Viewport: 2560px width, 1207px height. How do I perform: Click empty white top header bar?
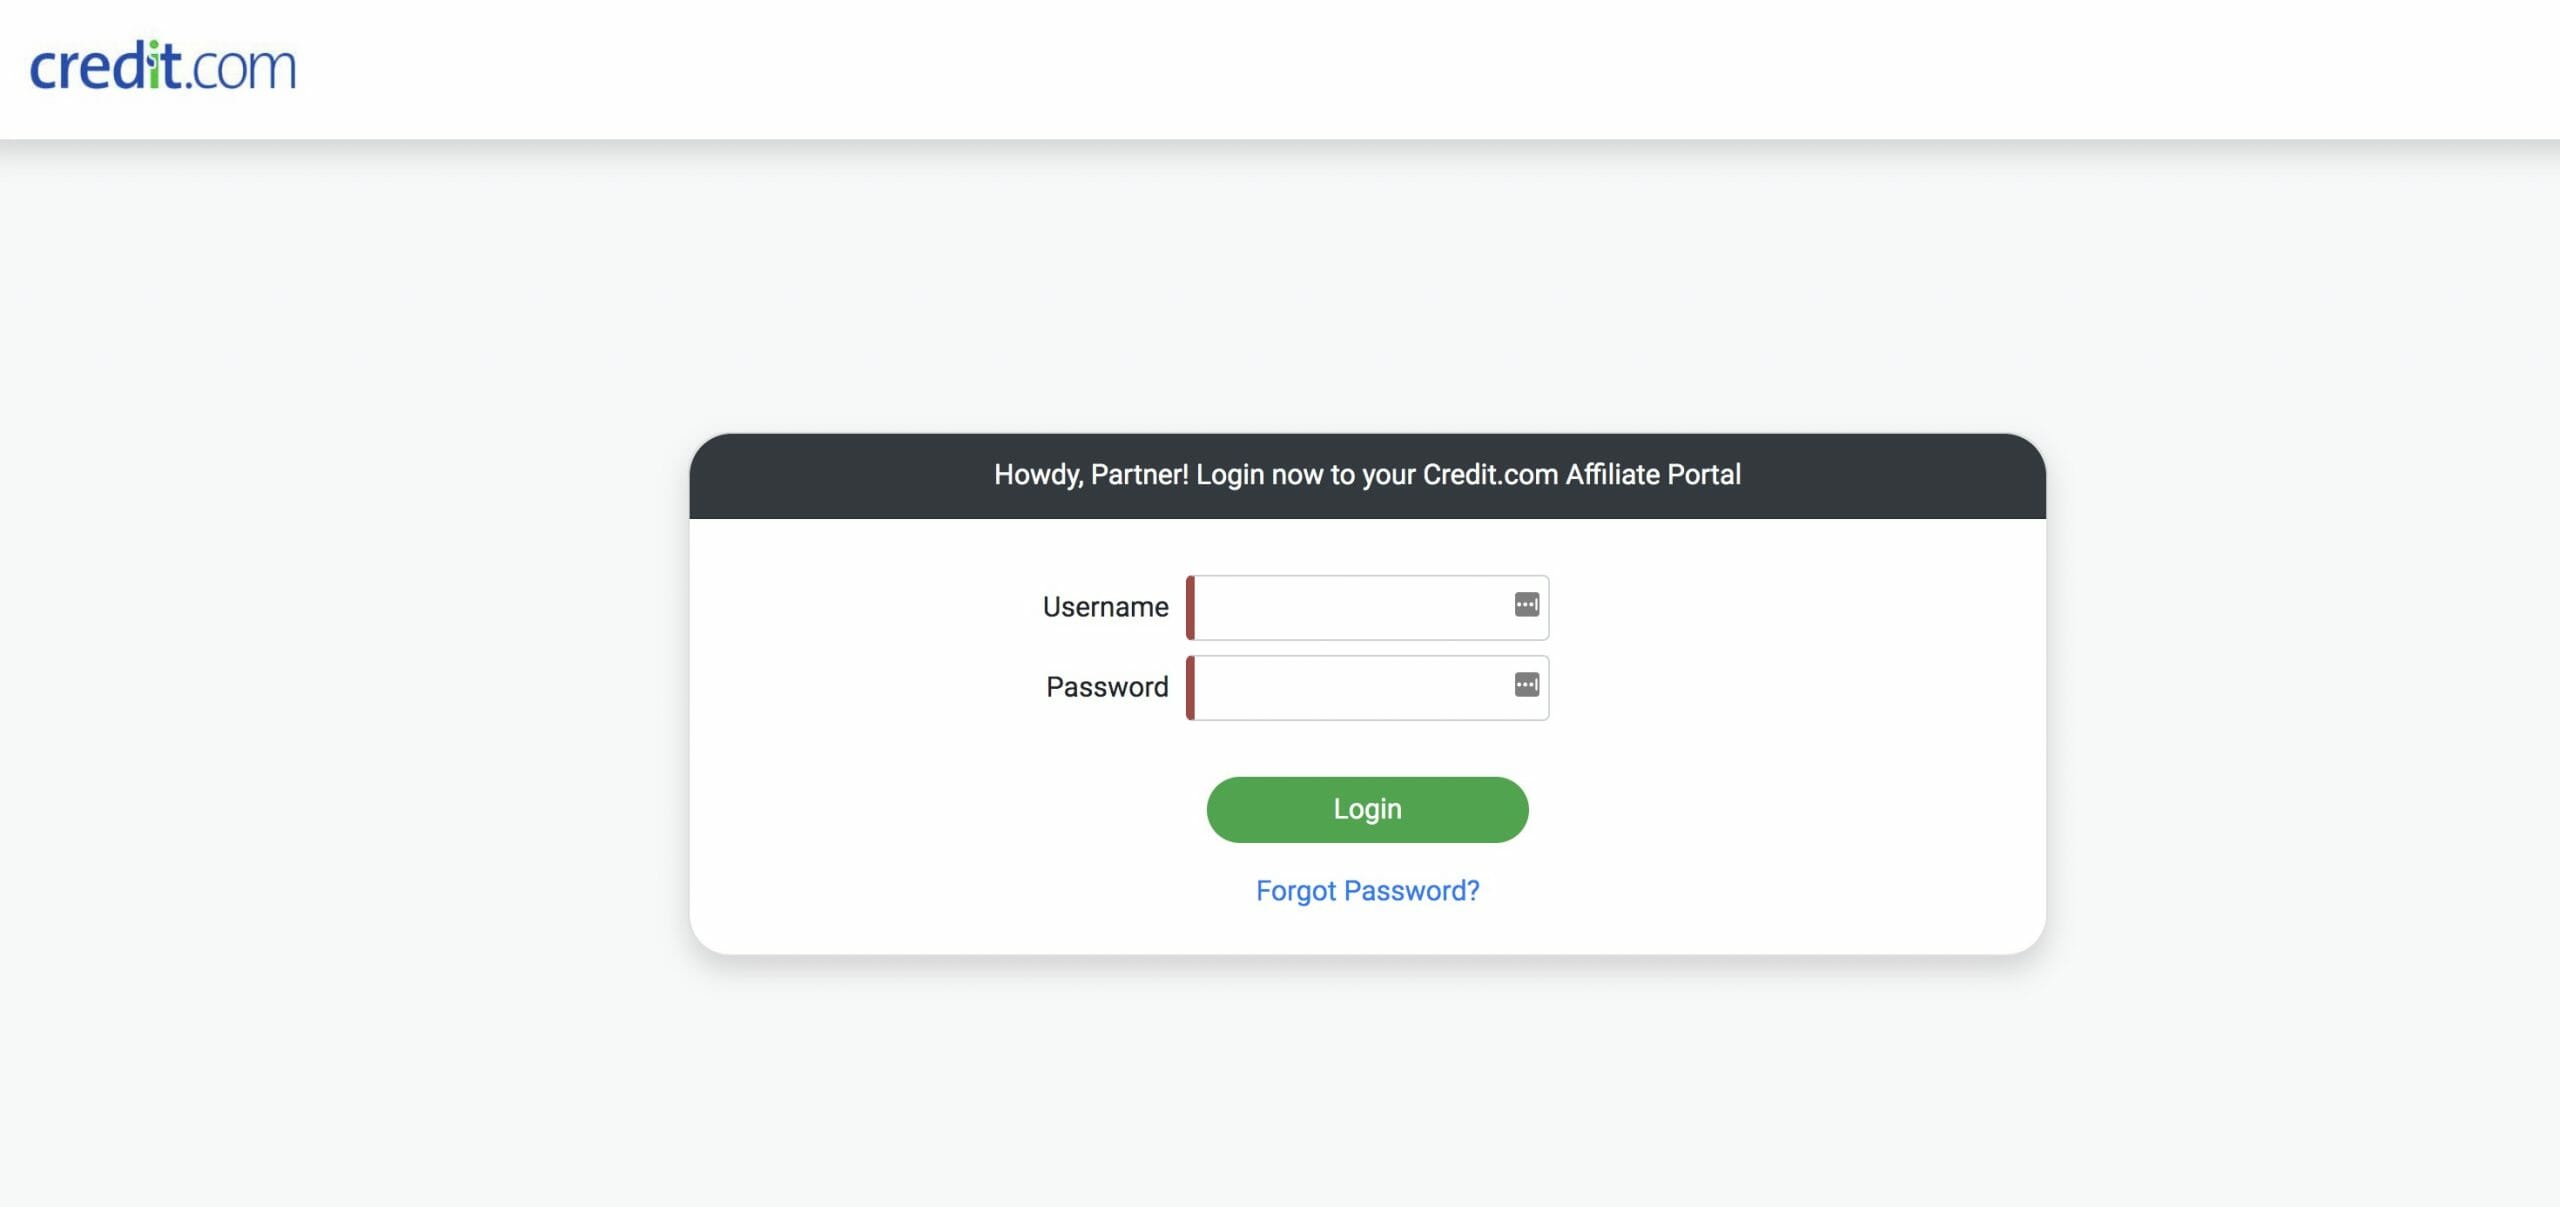coord(1400,68)
